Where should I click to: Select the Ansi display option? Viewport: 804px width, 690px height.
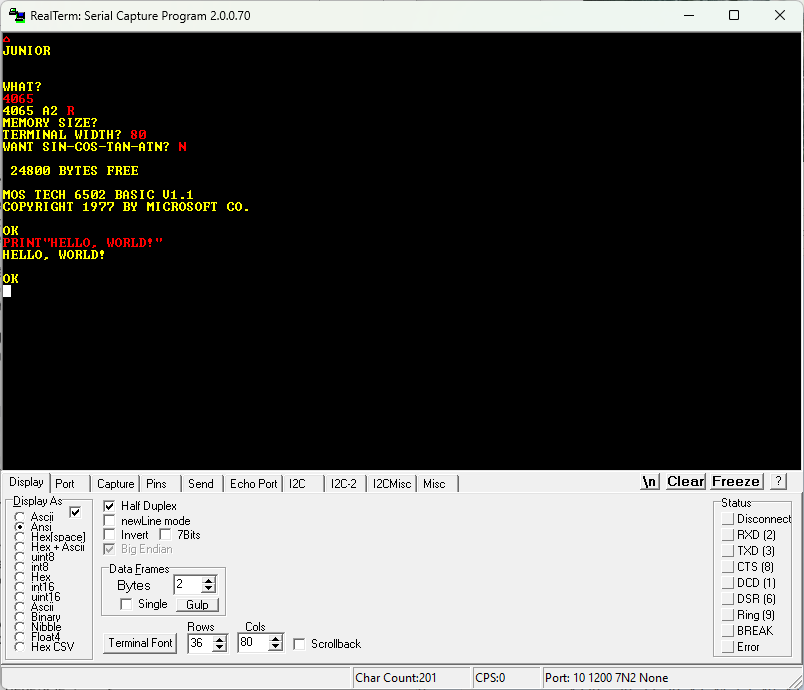click(x=19, y=527)
